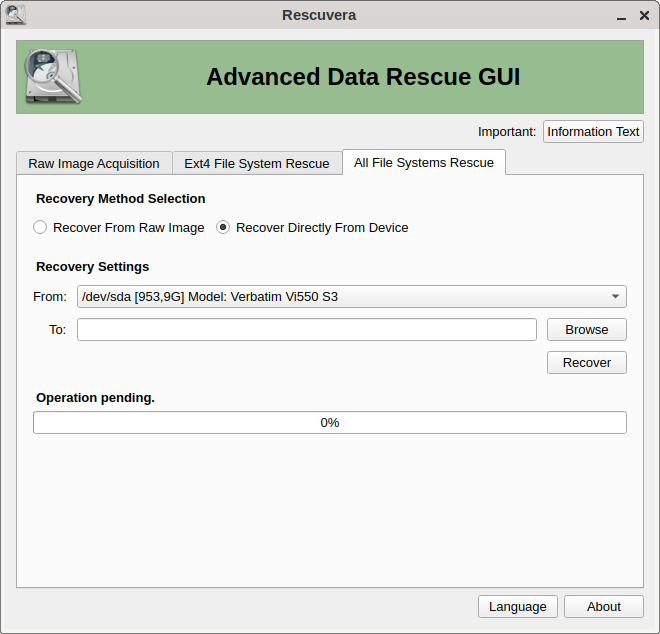The height and width of the screenshot is (634, 660).
Task: Open the About dialog
Action: click(x=603, y=606)
